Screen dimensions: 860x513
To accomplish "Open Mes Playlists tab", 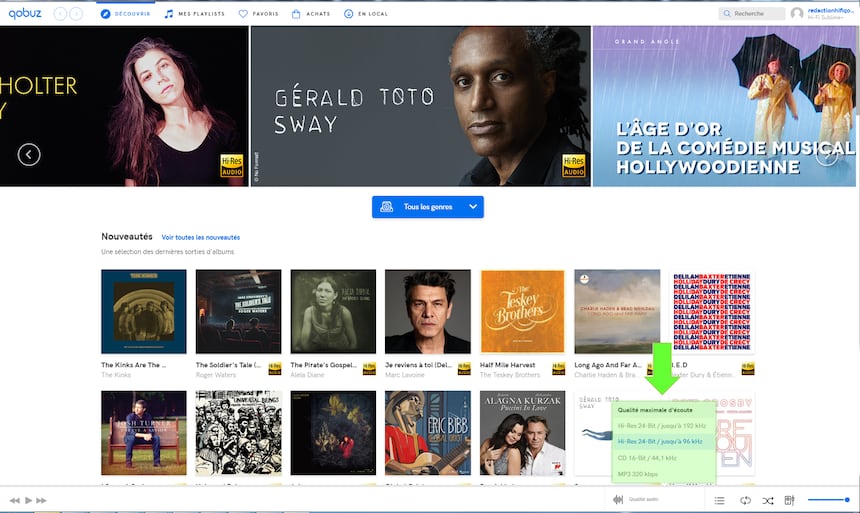I will pos(195,14).
